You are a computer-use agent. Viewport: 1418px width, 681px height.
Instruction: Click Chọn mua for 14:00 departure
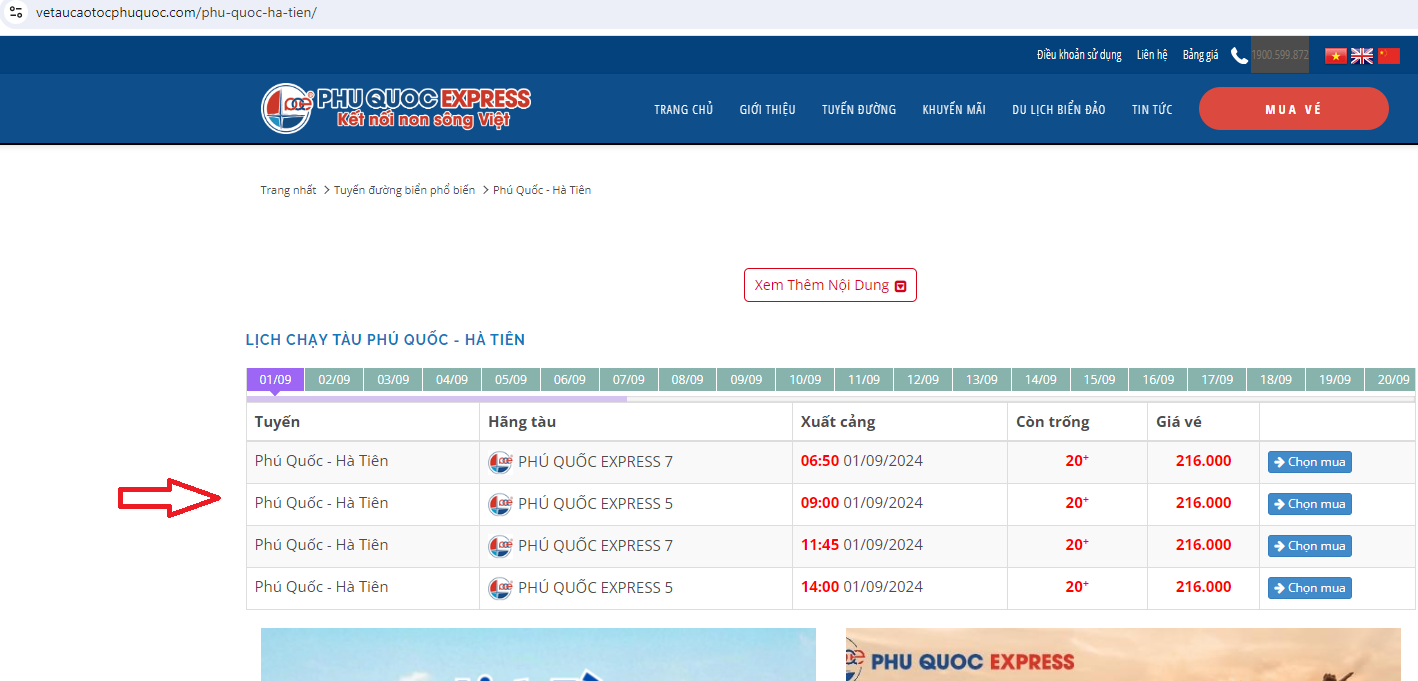pos(1310,588)
